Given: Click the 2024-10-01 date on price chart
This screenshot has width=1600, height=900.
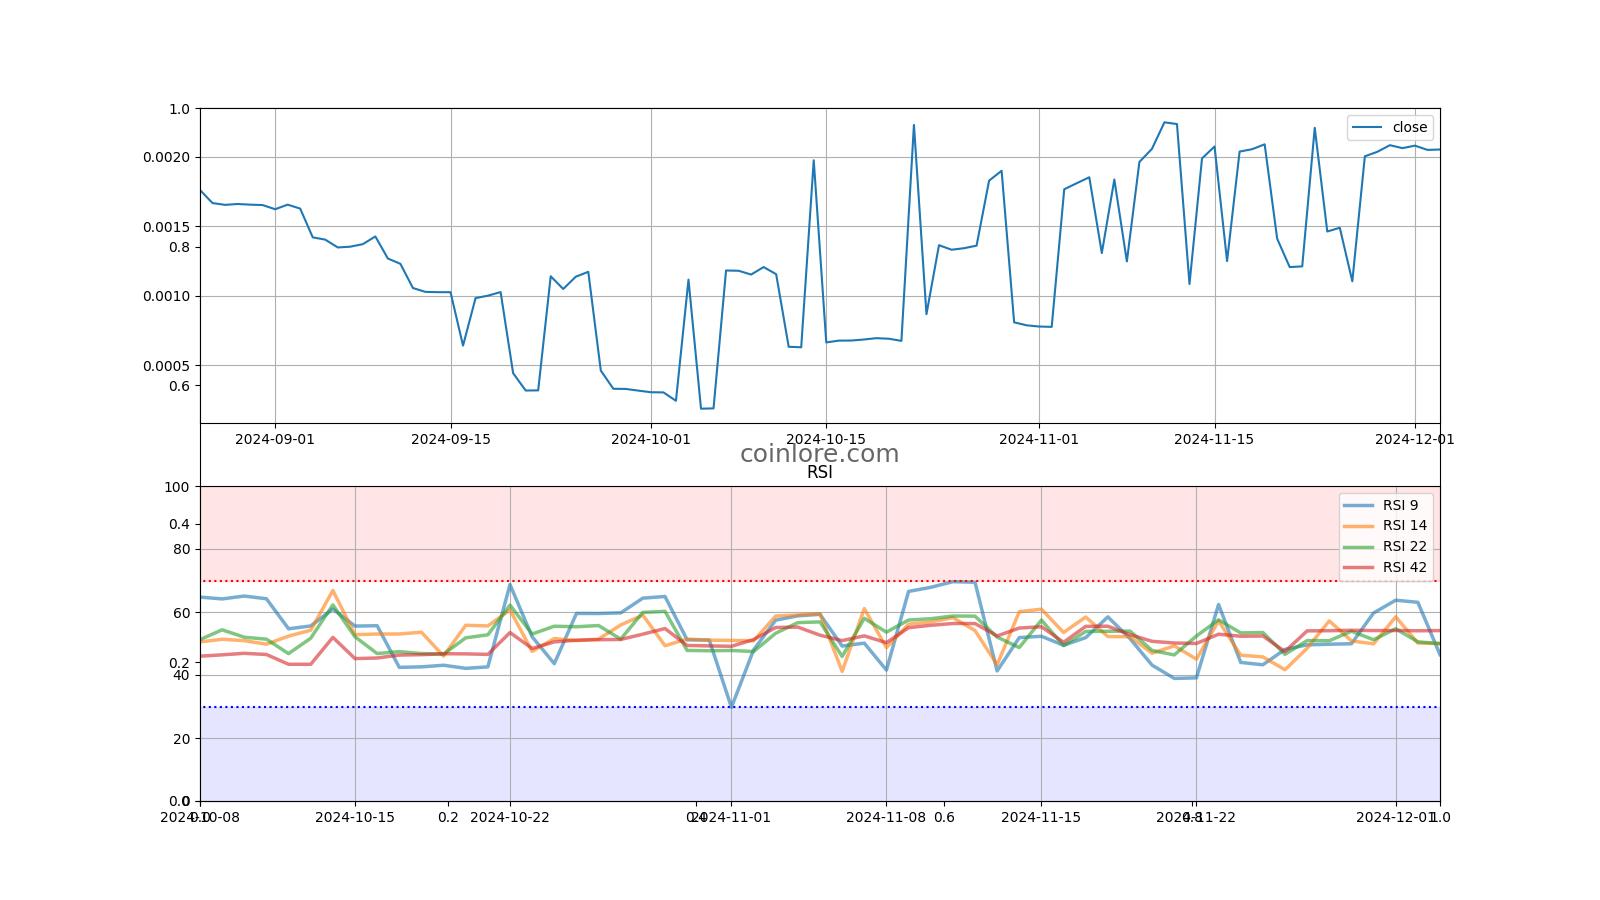Looking at the screenshot, I should coord(651,439).
